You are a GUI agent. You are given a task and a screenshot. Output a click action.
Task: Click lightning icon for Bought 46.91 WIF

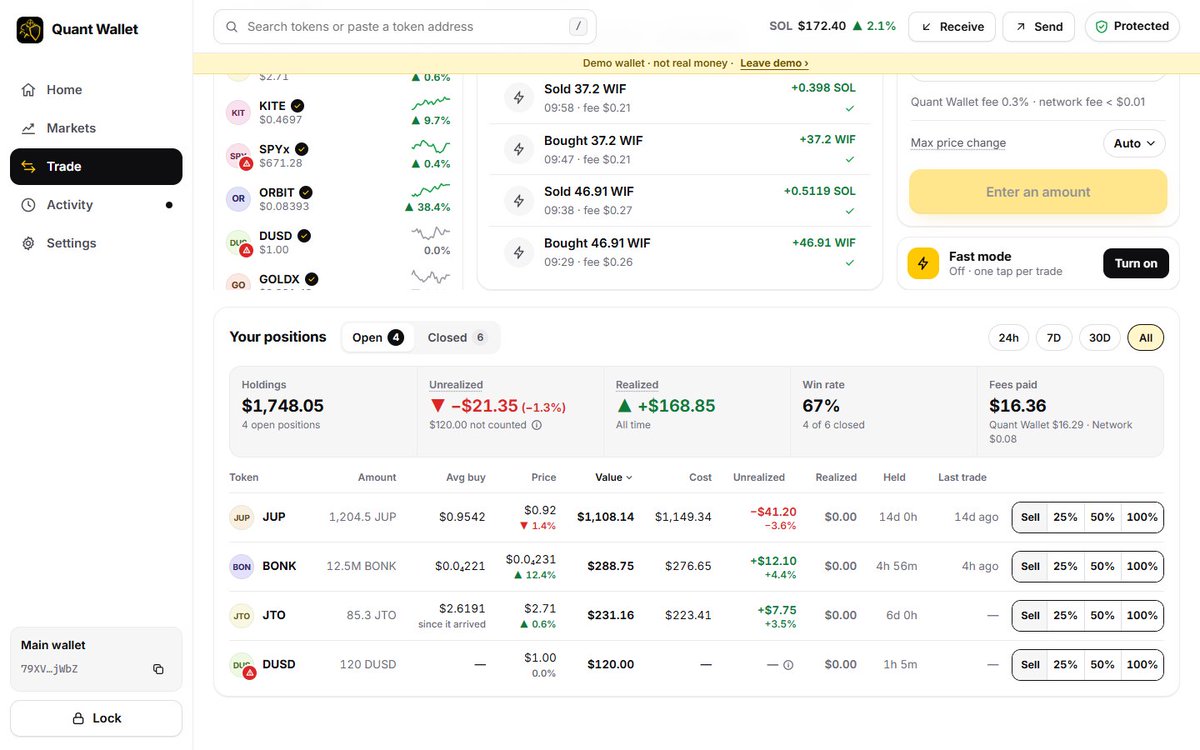(518, 252)
